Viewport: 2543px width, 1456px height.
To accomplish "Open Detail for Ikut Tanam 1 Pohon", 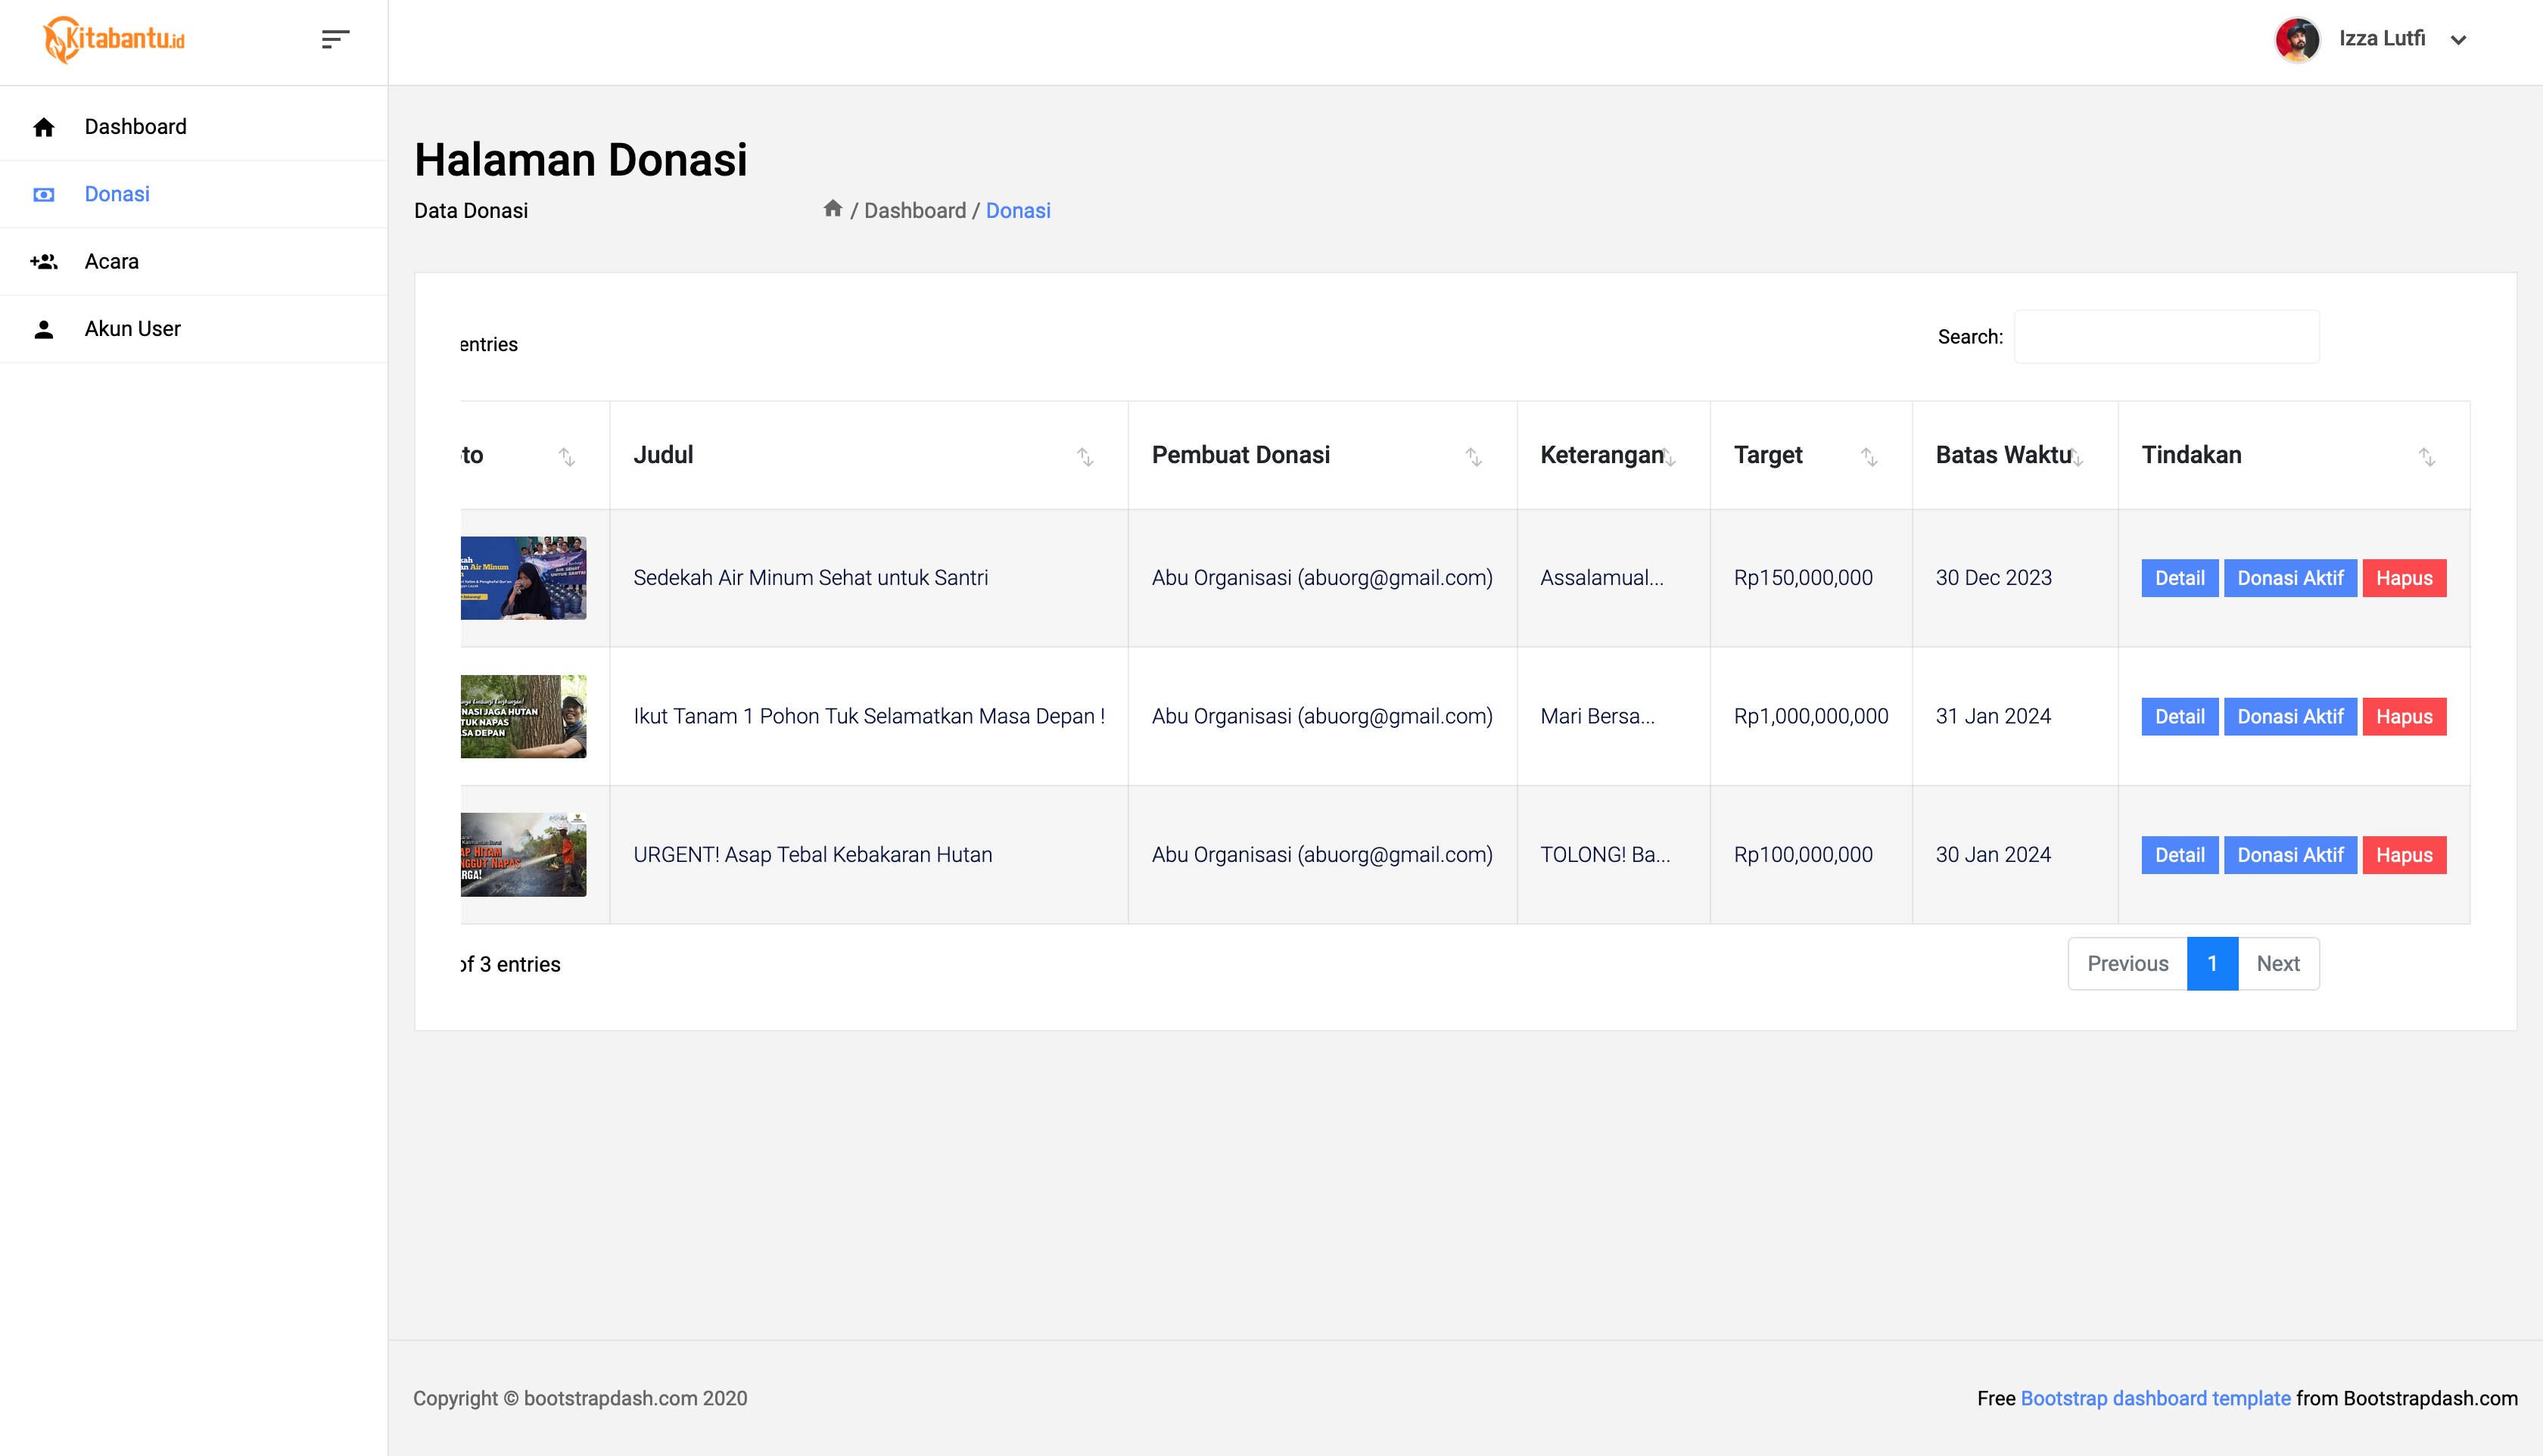I will click(2179, 716).
